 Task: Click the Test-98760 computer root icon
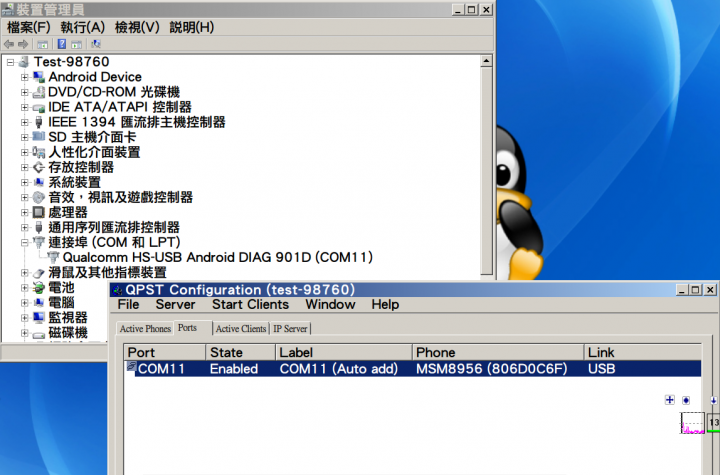(25, 62)
